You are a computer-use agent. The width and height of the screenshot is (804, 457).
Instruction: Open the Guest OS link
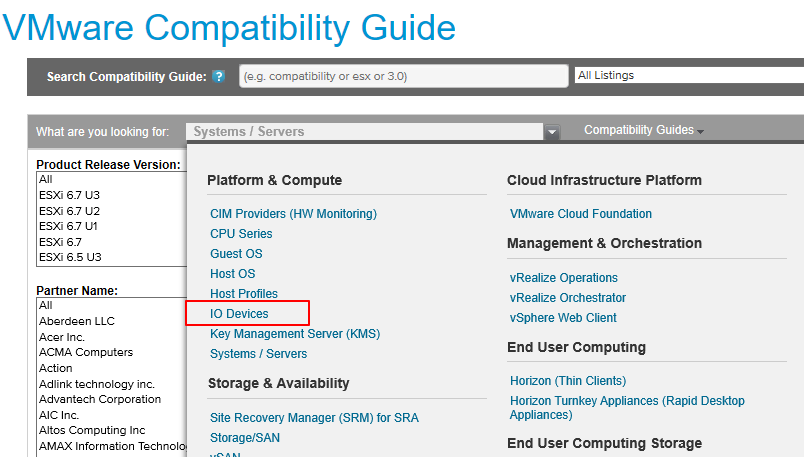236,254
